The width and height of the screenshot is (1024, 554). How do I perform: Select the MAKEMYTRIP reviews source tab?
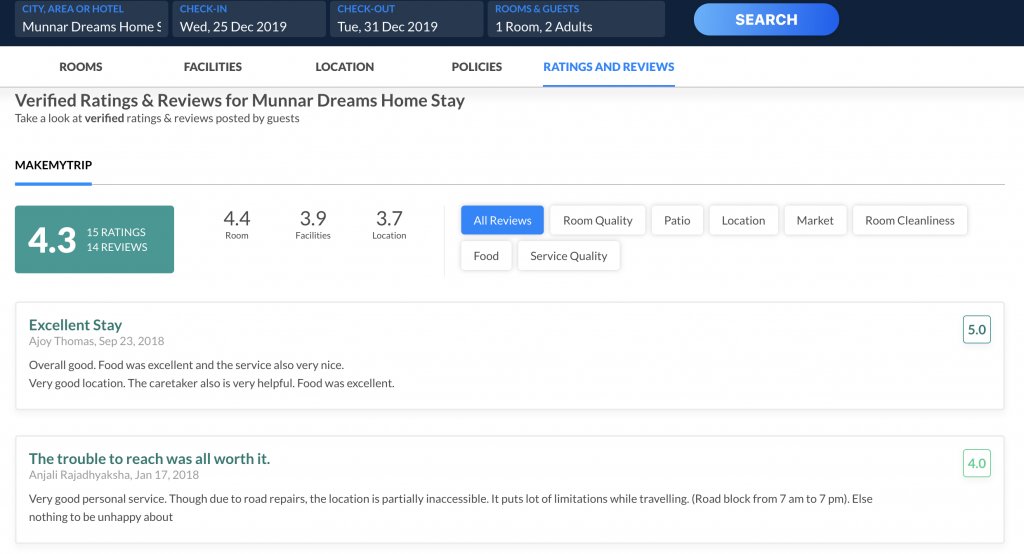pyautogui.click(x=54, y=165)
